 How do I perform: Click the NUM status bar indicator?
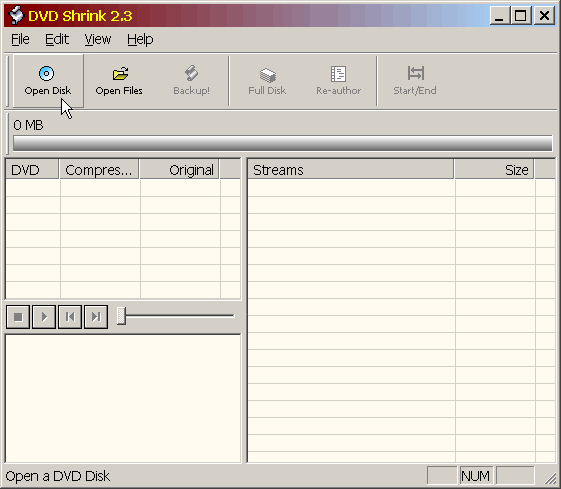coord(476,476)
